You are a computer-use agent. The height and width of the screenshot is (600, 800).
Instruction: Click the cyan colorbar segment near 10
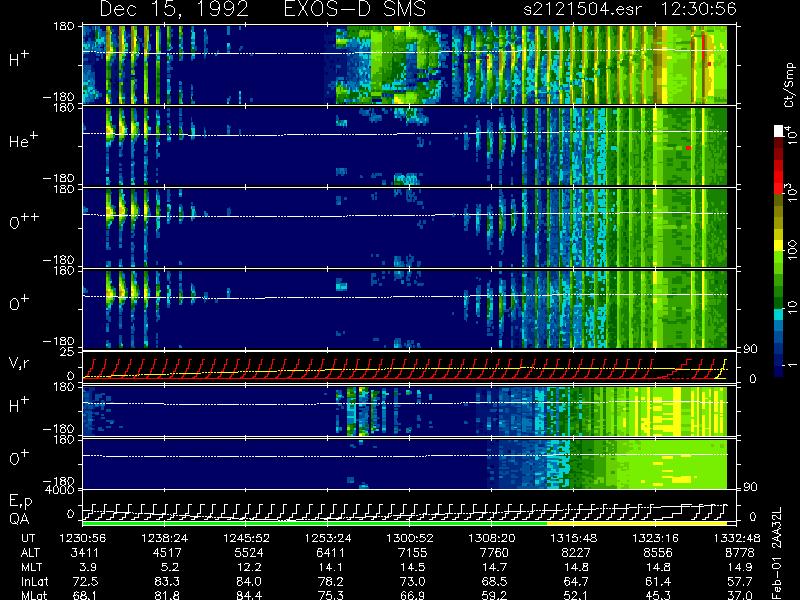(779, 313)
